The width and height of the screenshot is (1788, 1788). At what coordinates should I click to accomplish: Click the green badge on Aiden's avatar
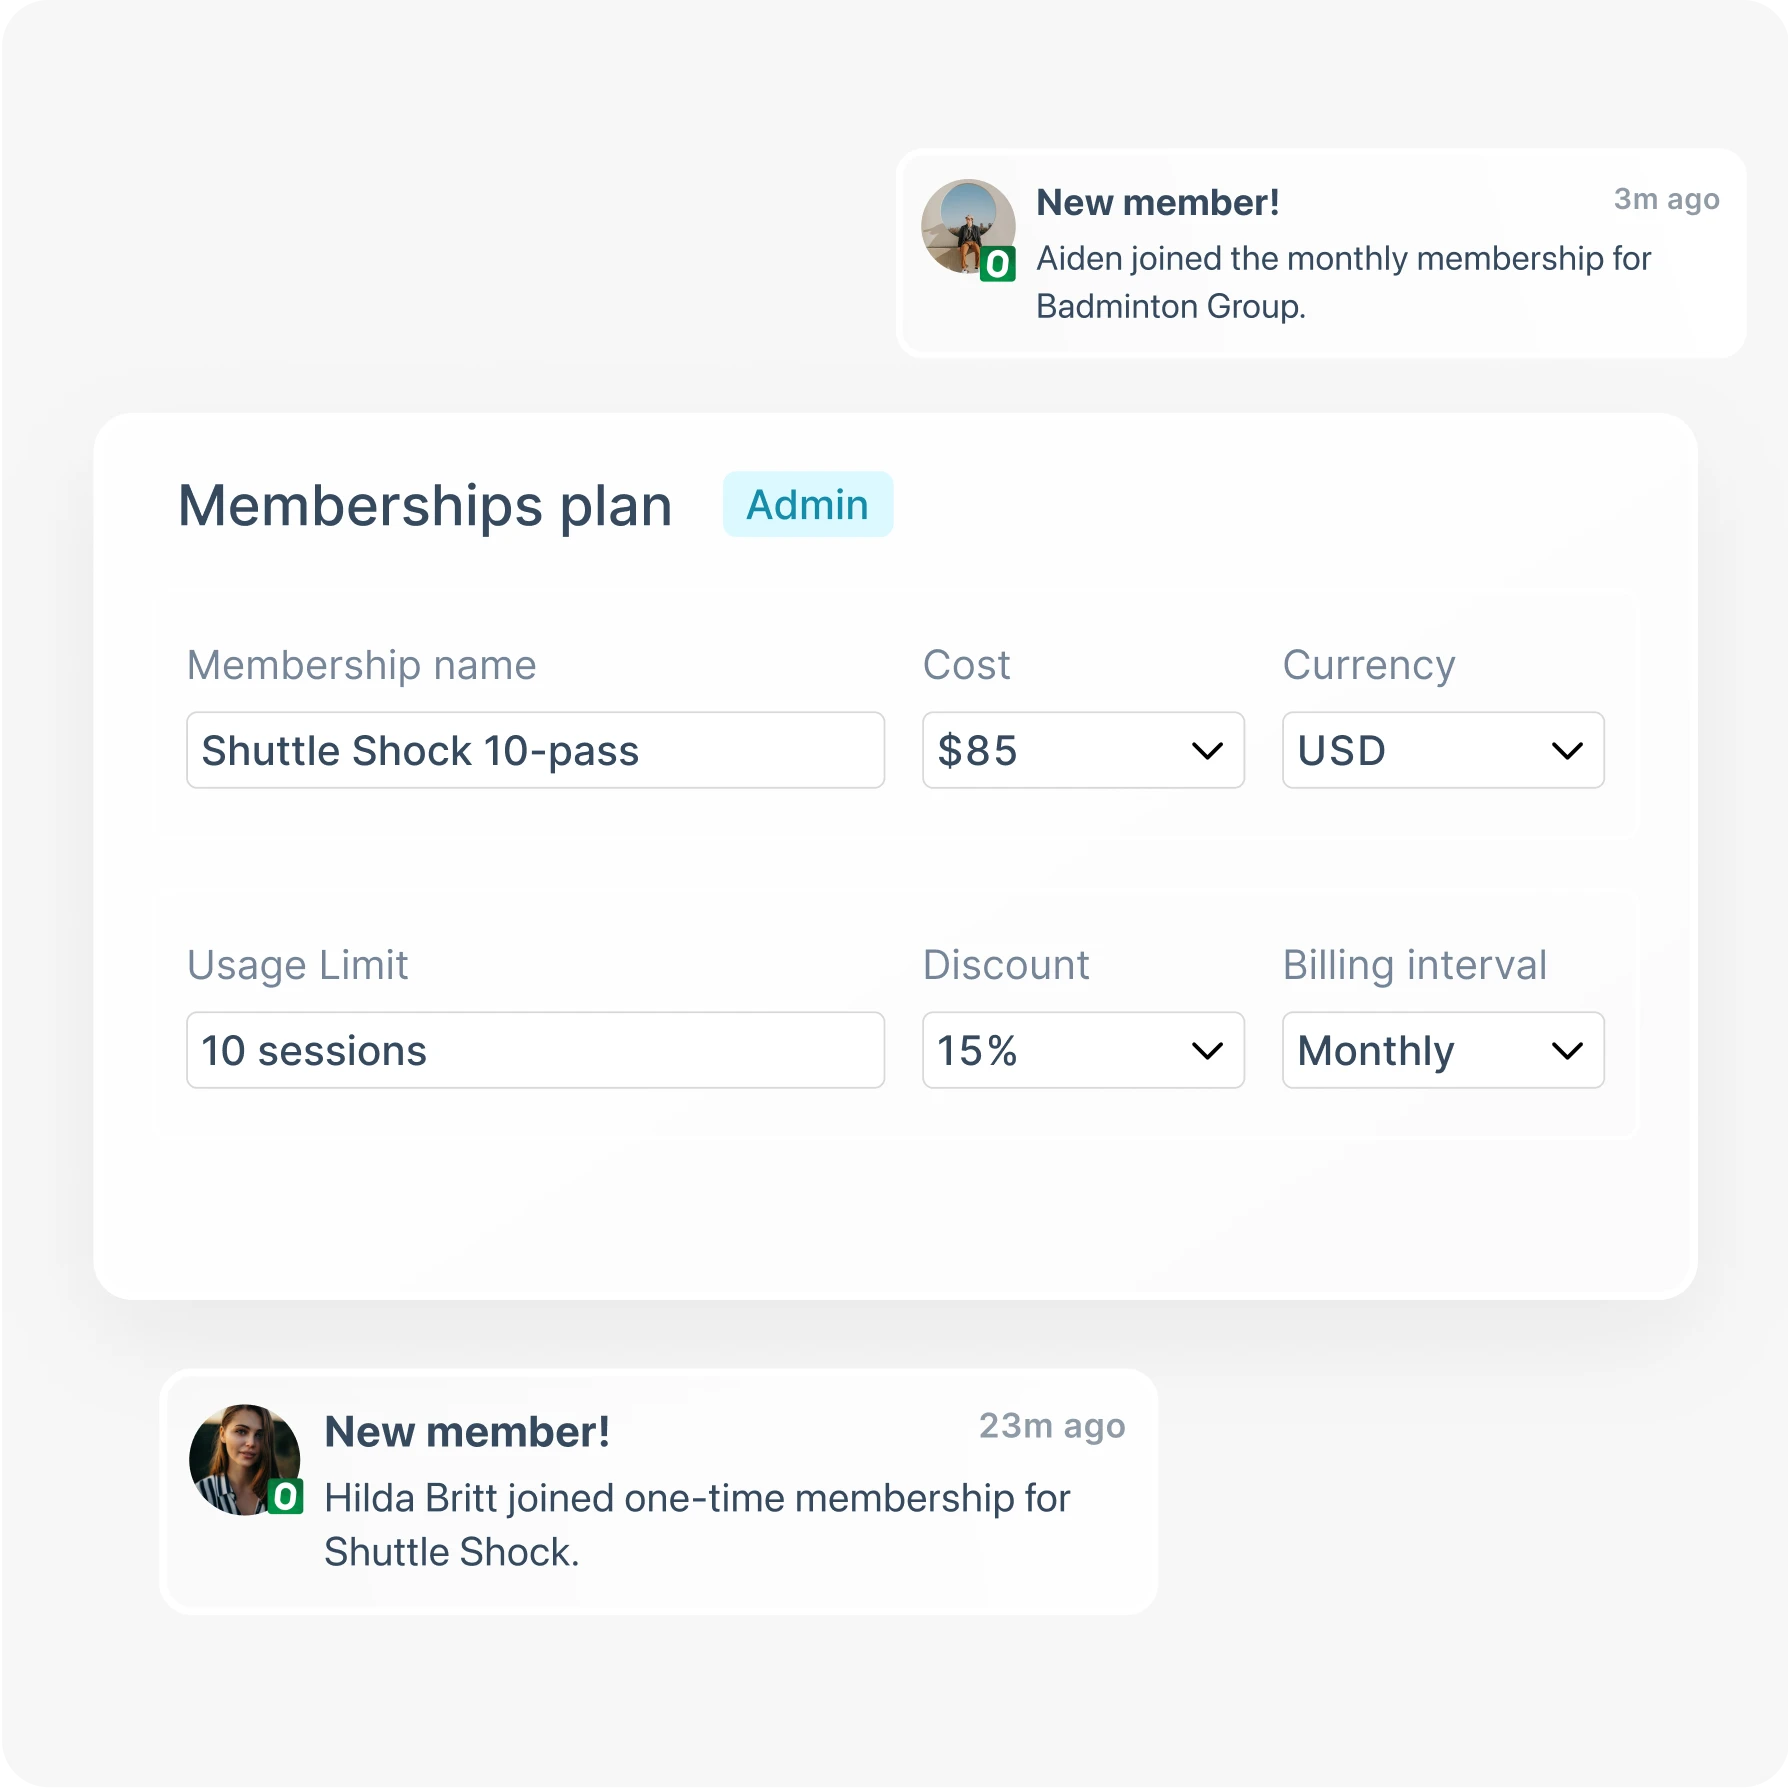997,265
